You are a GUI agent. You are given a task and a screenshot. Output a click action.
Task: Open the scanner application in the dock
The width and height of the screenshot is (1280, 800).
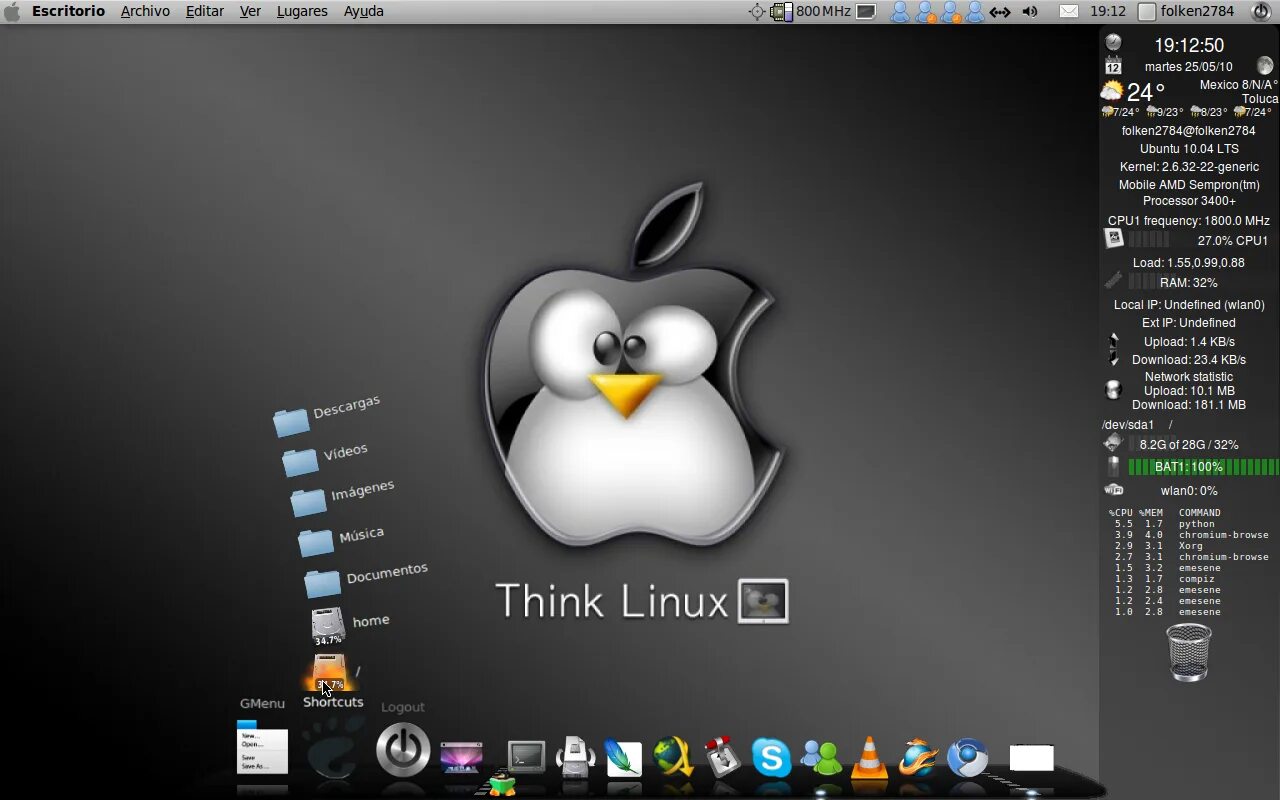(575, 757)
